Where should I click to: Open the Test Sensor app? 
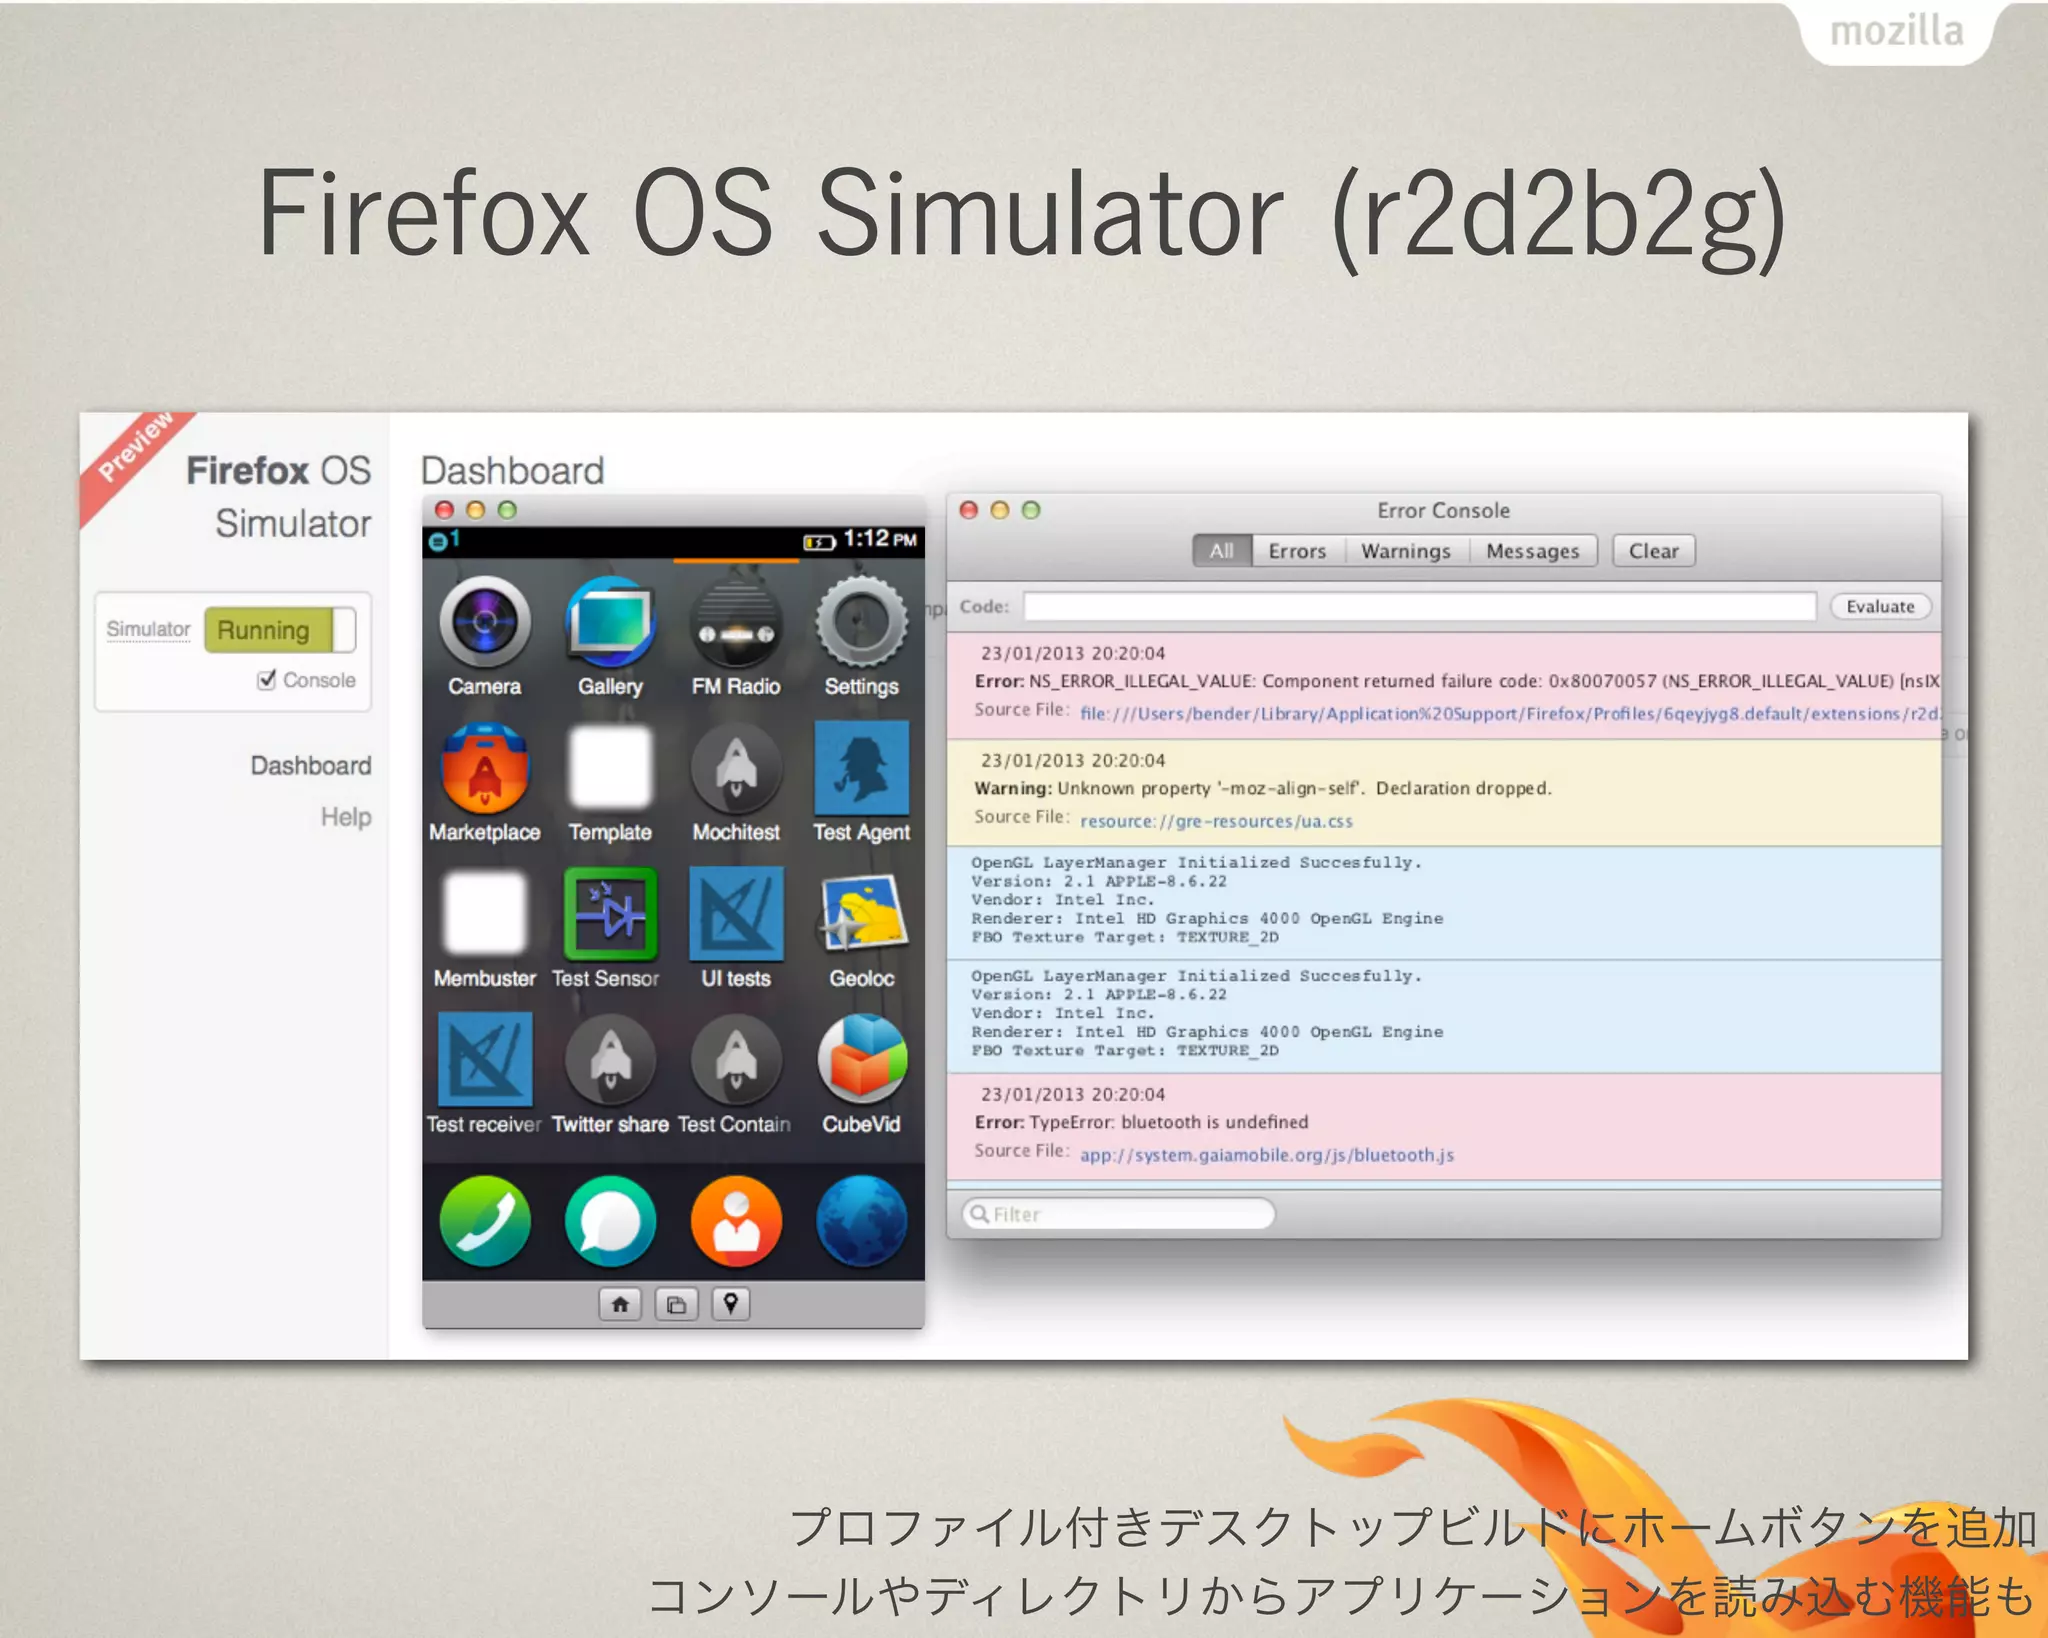pos(610,914)
